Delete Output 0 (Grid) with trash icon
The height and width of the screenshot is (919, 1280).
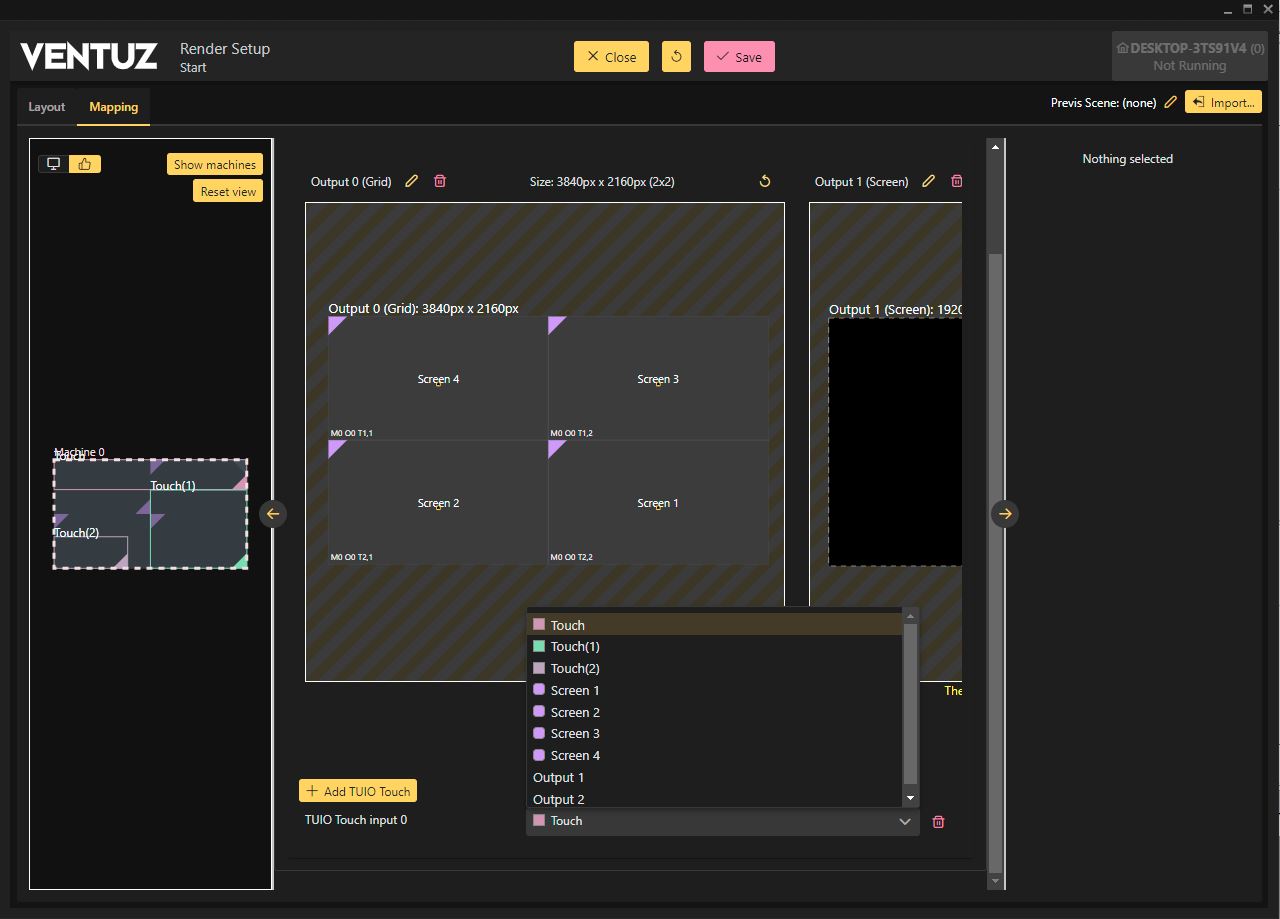440,181
